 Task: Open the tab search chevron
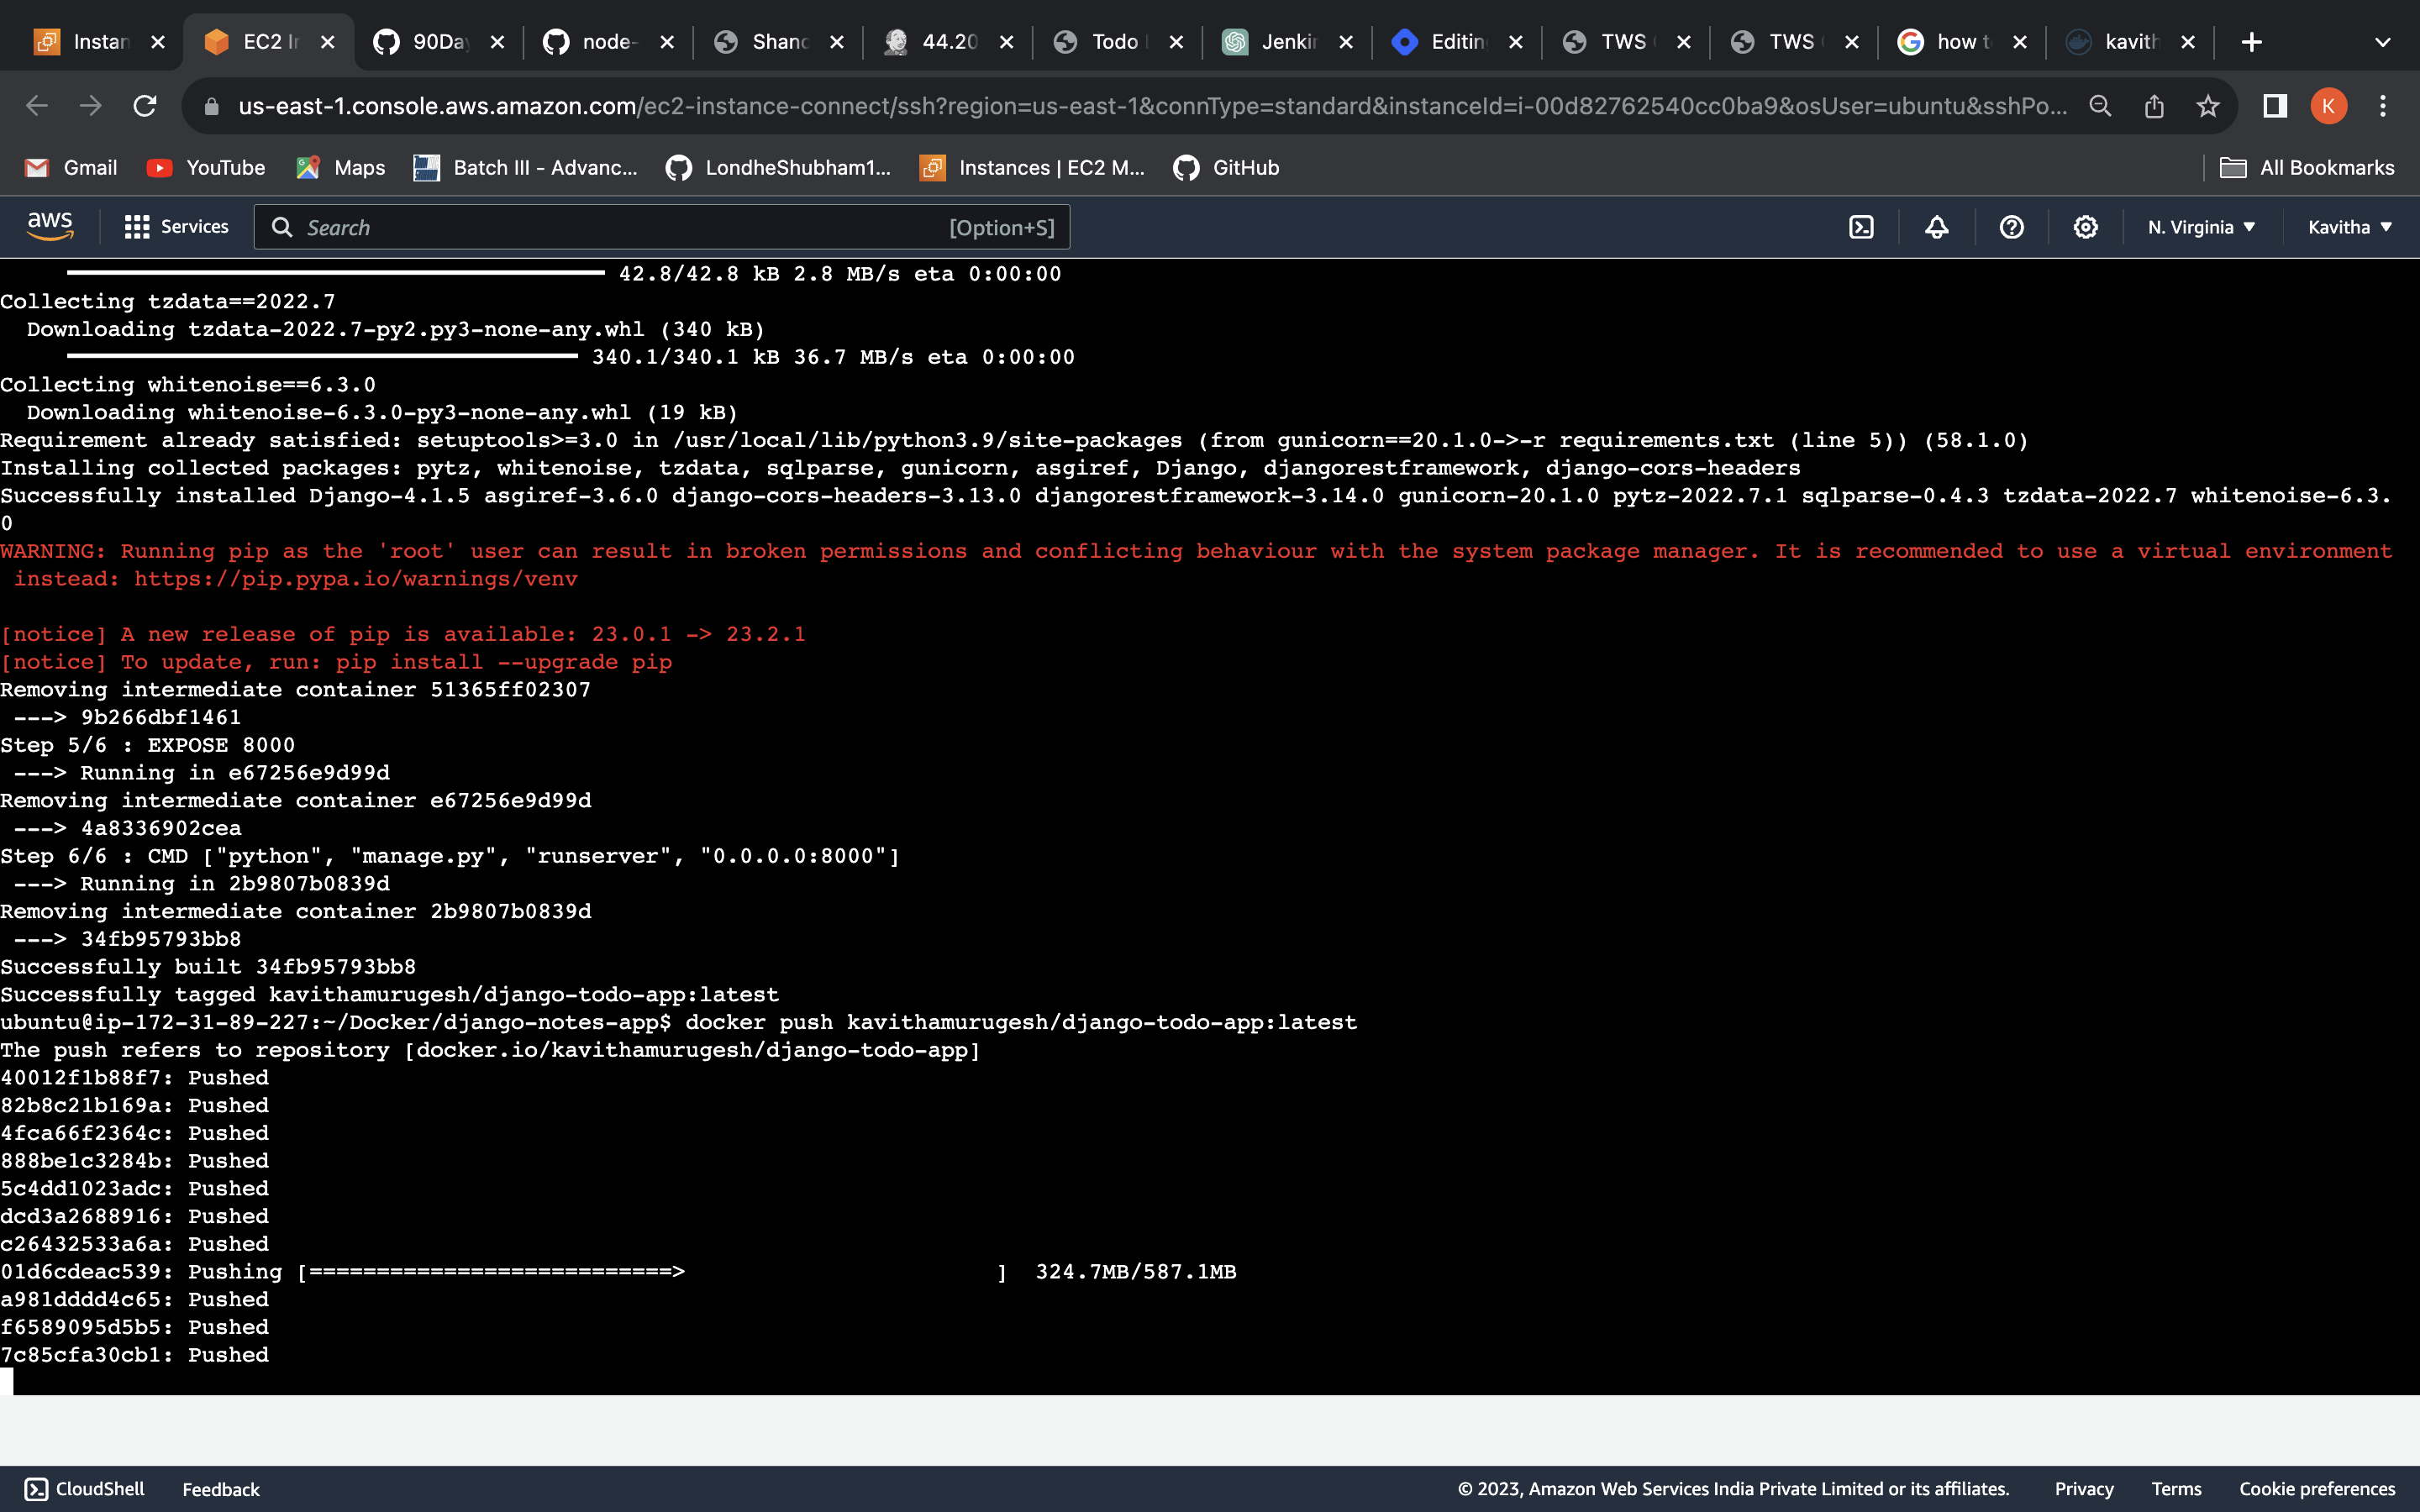2382,42
